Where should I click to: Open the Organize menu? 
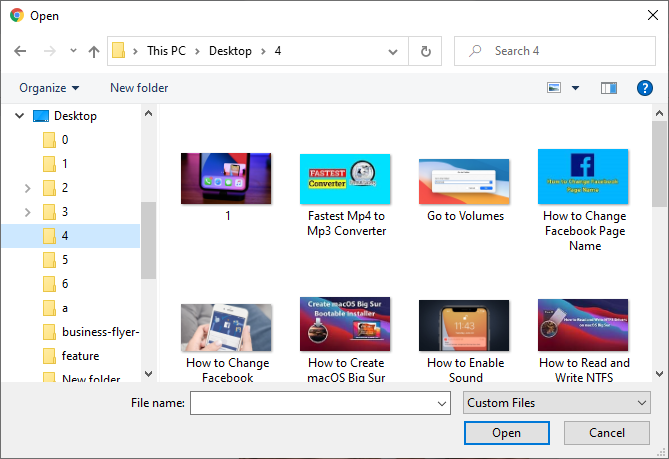49,88
